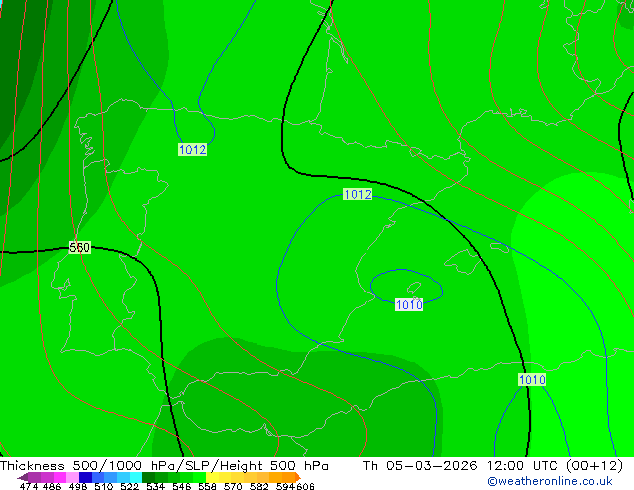Click the 534 legend value
Screen dimensions: 634x490
[155, 486]
